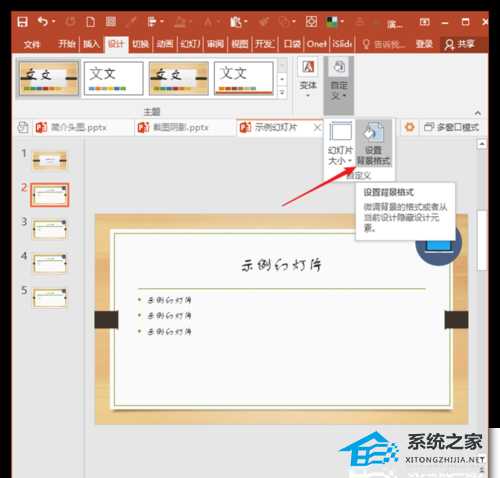Select the first wood-frame theme thumbnail
The image size is (500, 478).
click(x=49, y=78)
